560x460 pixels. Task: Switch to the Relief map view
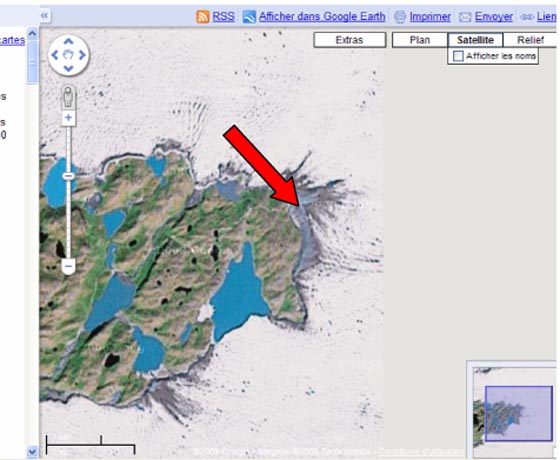coord(530,40)
